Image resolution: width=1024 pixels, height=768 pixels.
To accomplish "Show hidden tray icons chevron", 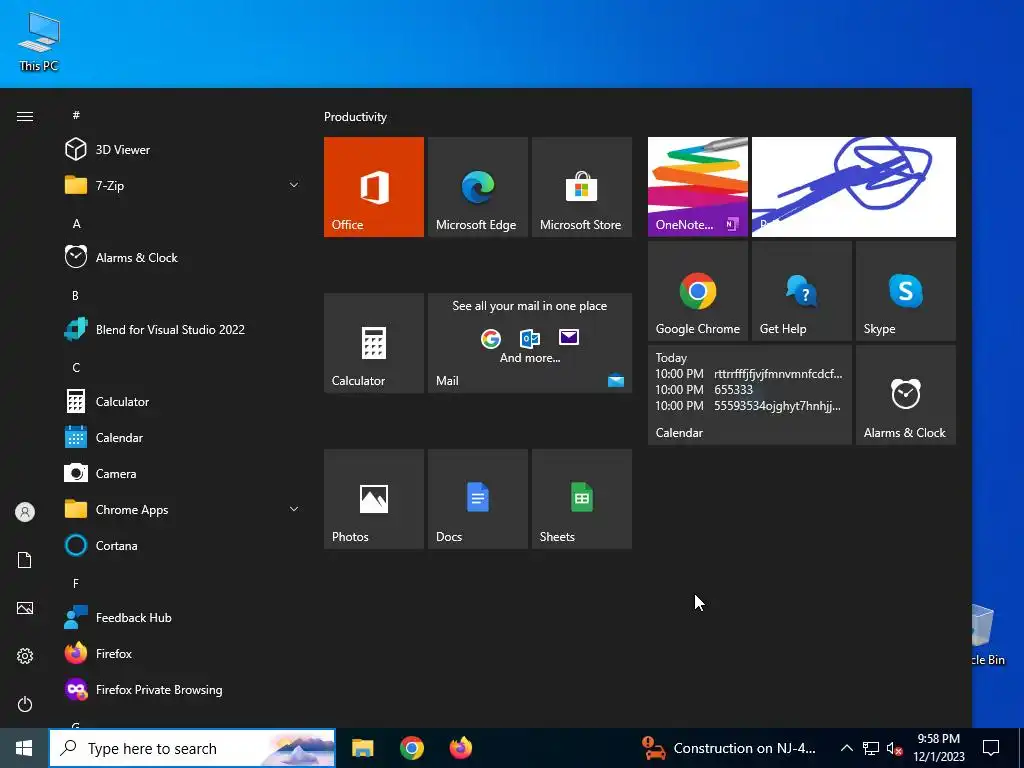I will pyautogui.click(x=846, y=748).
